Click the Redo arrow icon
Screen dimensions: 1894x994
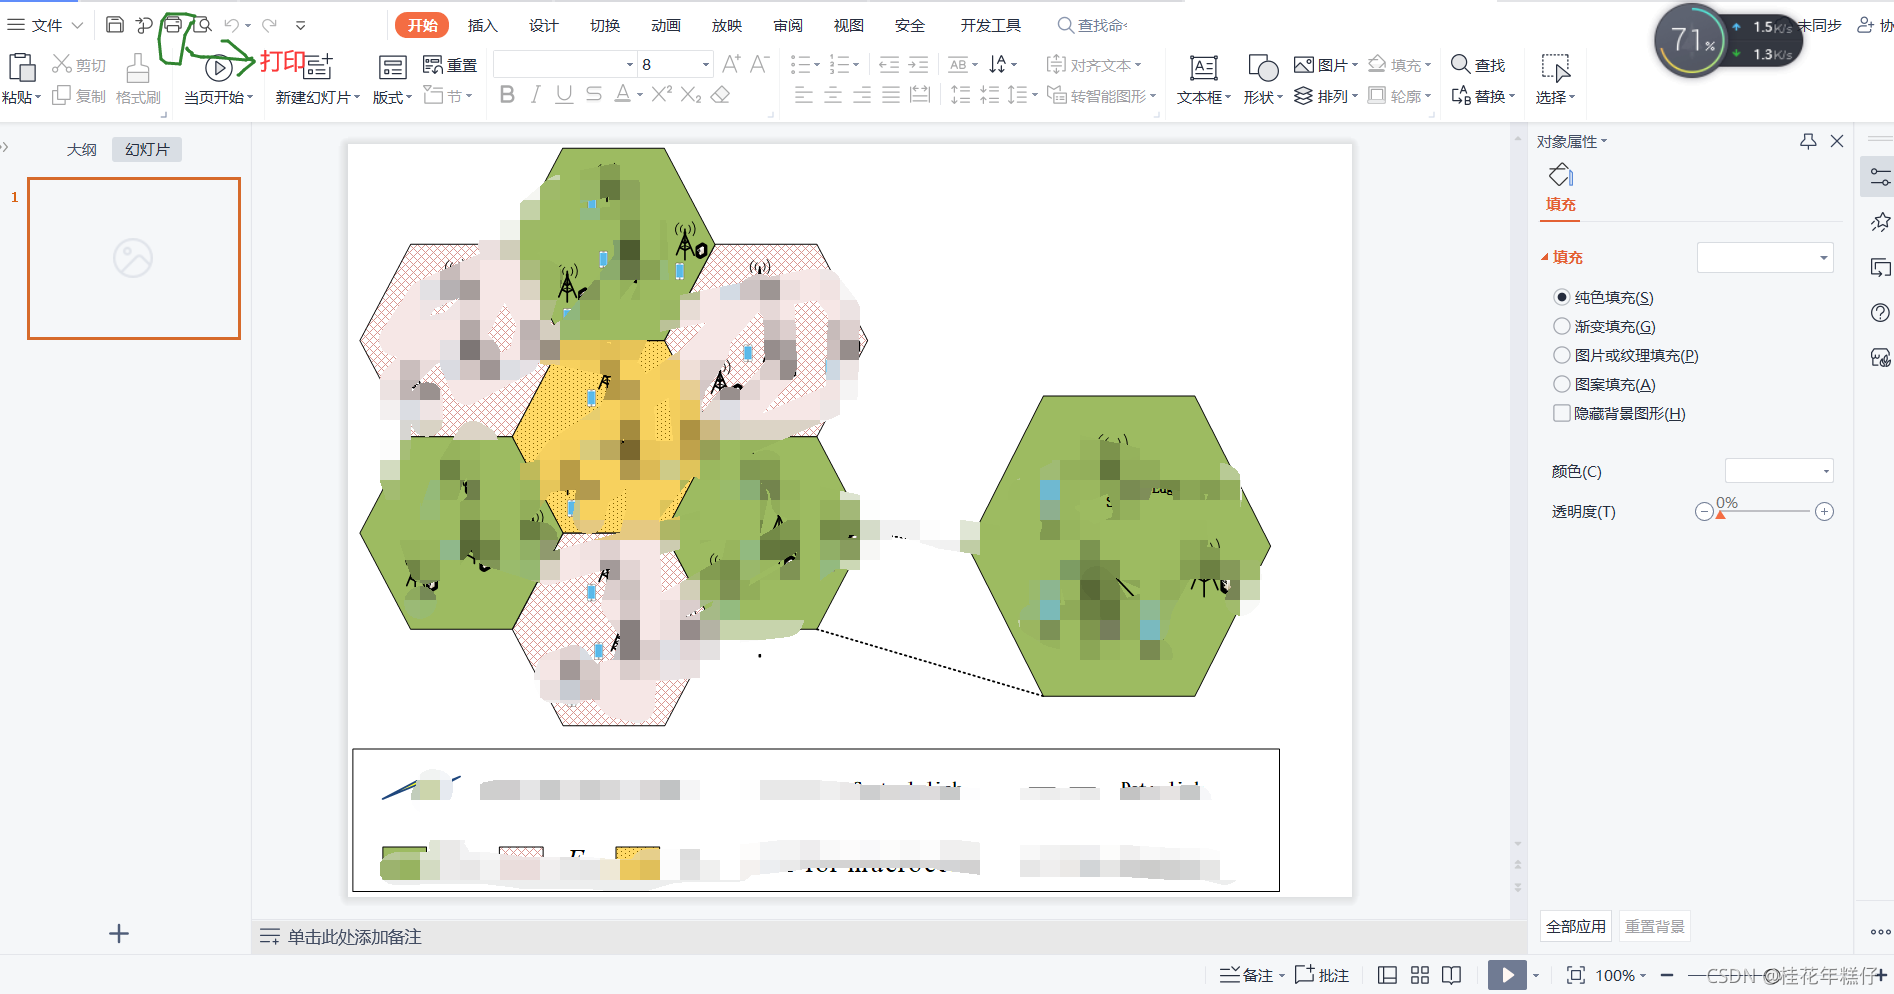(x=269, y=25)
